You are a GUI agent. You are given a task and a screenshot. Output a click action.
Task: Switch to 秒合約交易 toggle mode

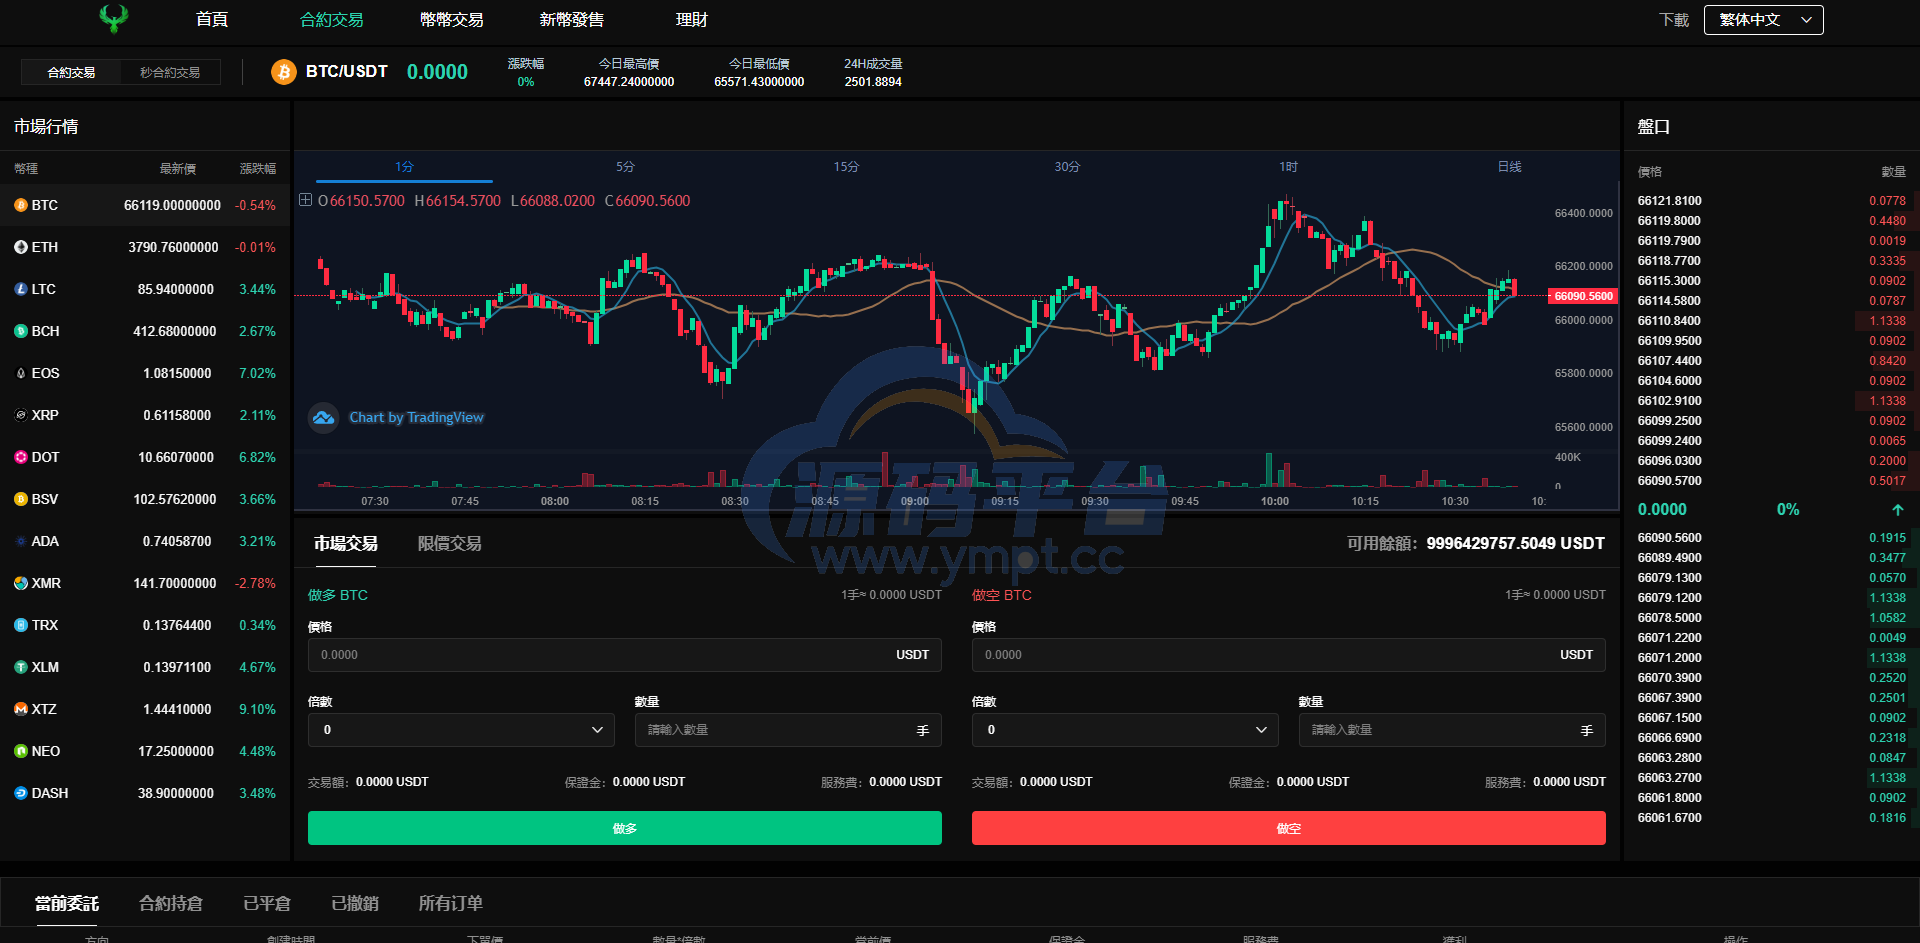coord(170,73)
